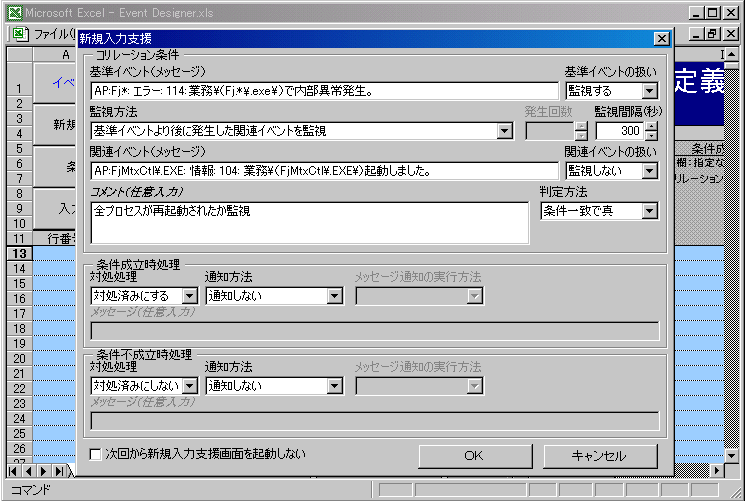Click the 基準イベント(メッセージ) input field
Image resolution: width=745 pixels, height=501 pixels.
(x=324, y=91)
